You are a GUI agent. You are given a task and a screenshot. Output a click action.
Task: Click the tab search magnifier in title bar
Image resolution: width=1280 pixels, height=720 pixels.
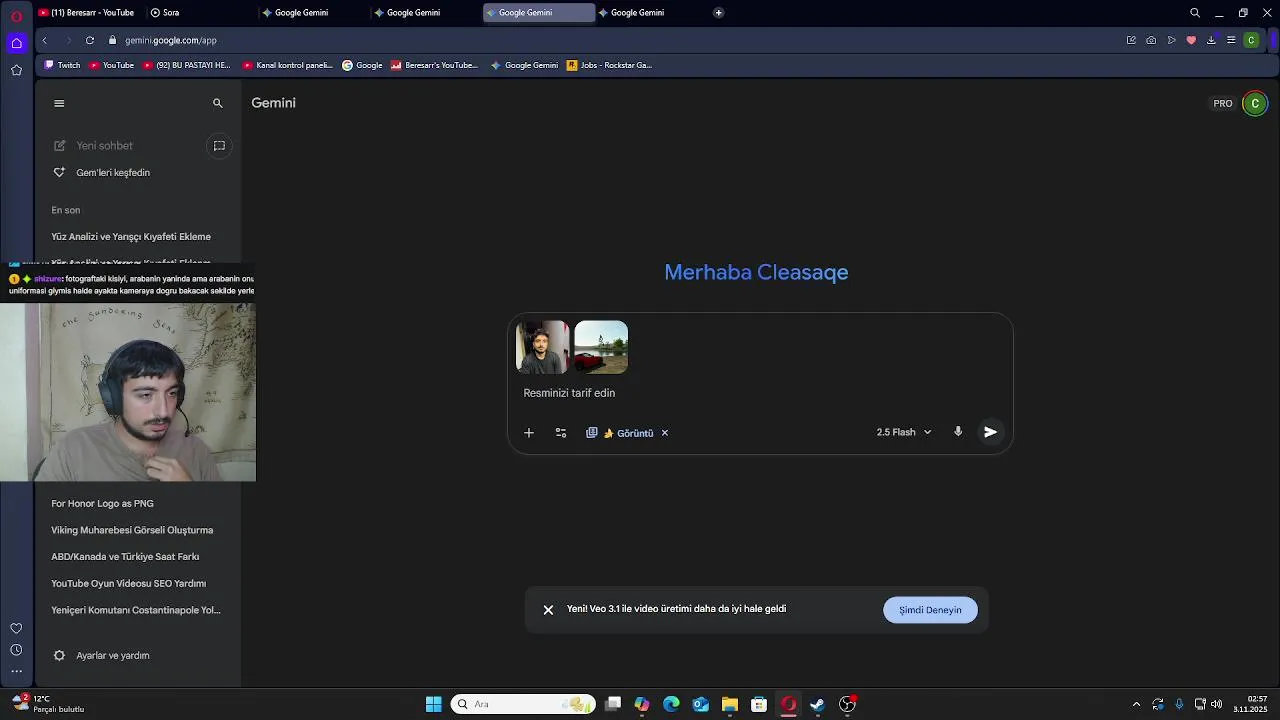click(1195, 13)
